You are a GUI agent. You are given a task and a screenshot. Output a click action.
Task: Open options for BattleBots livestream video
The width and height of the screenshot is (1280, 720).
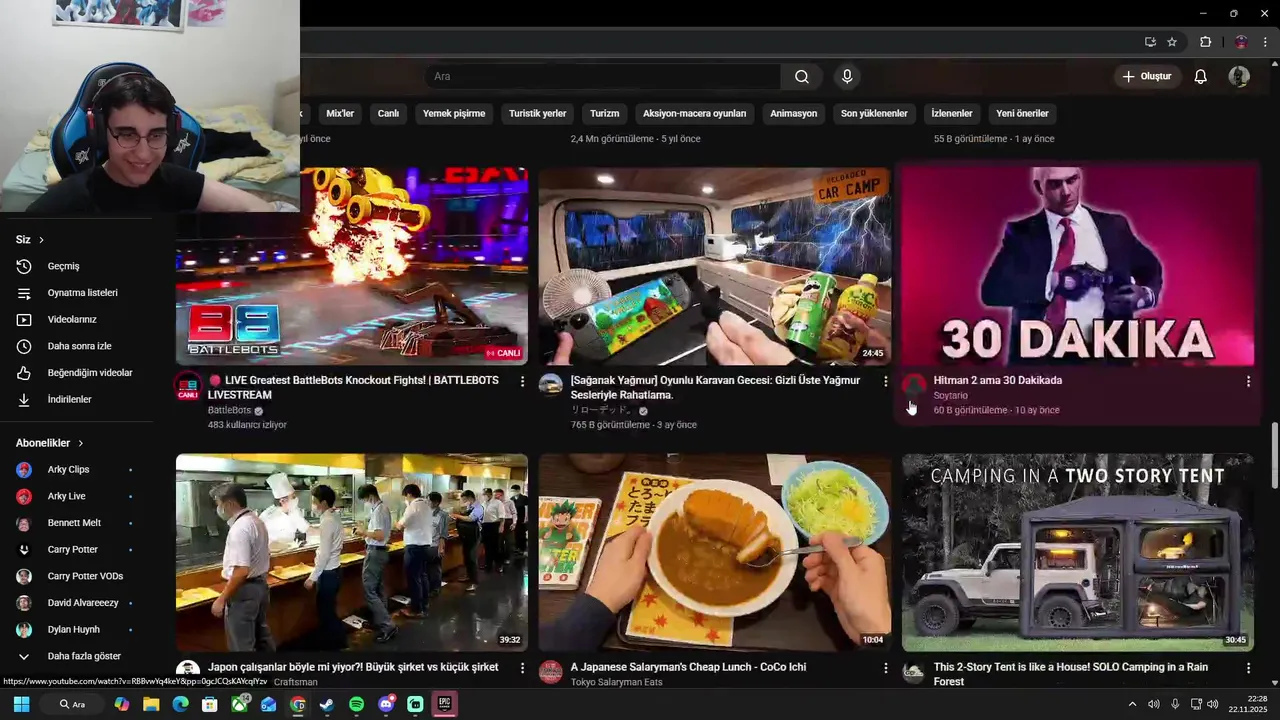click(x=522, y=381)
